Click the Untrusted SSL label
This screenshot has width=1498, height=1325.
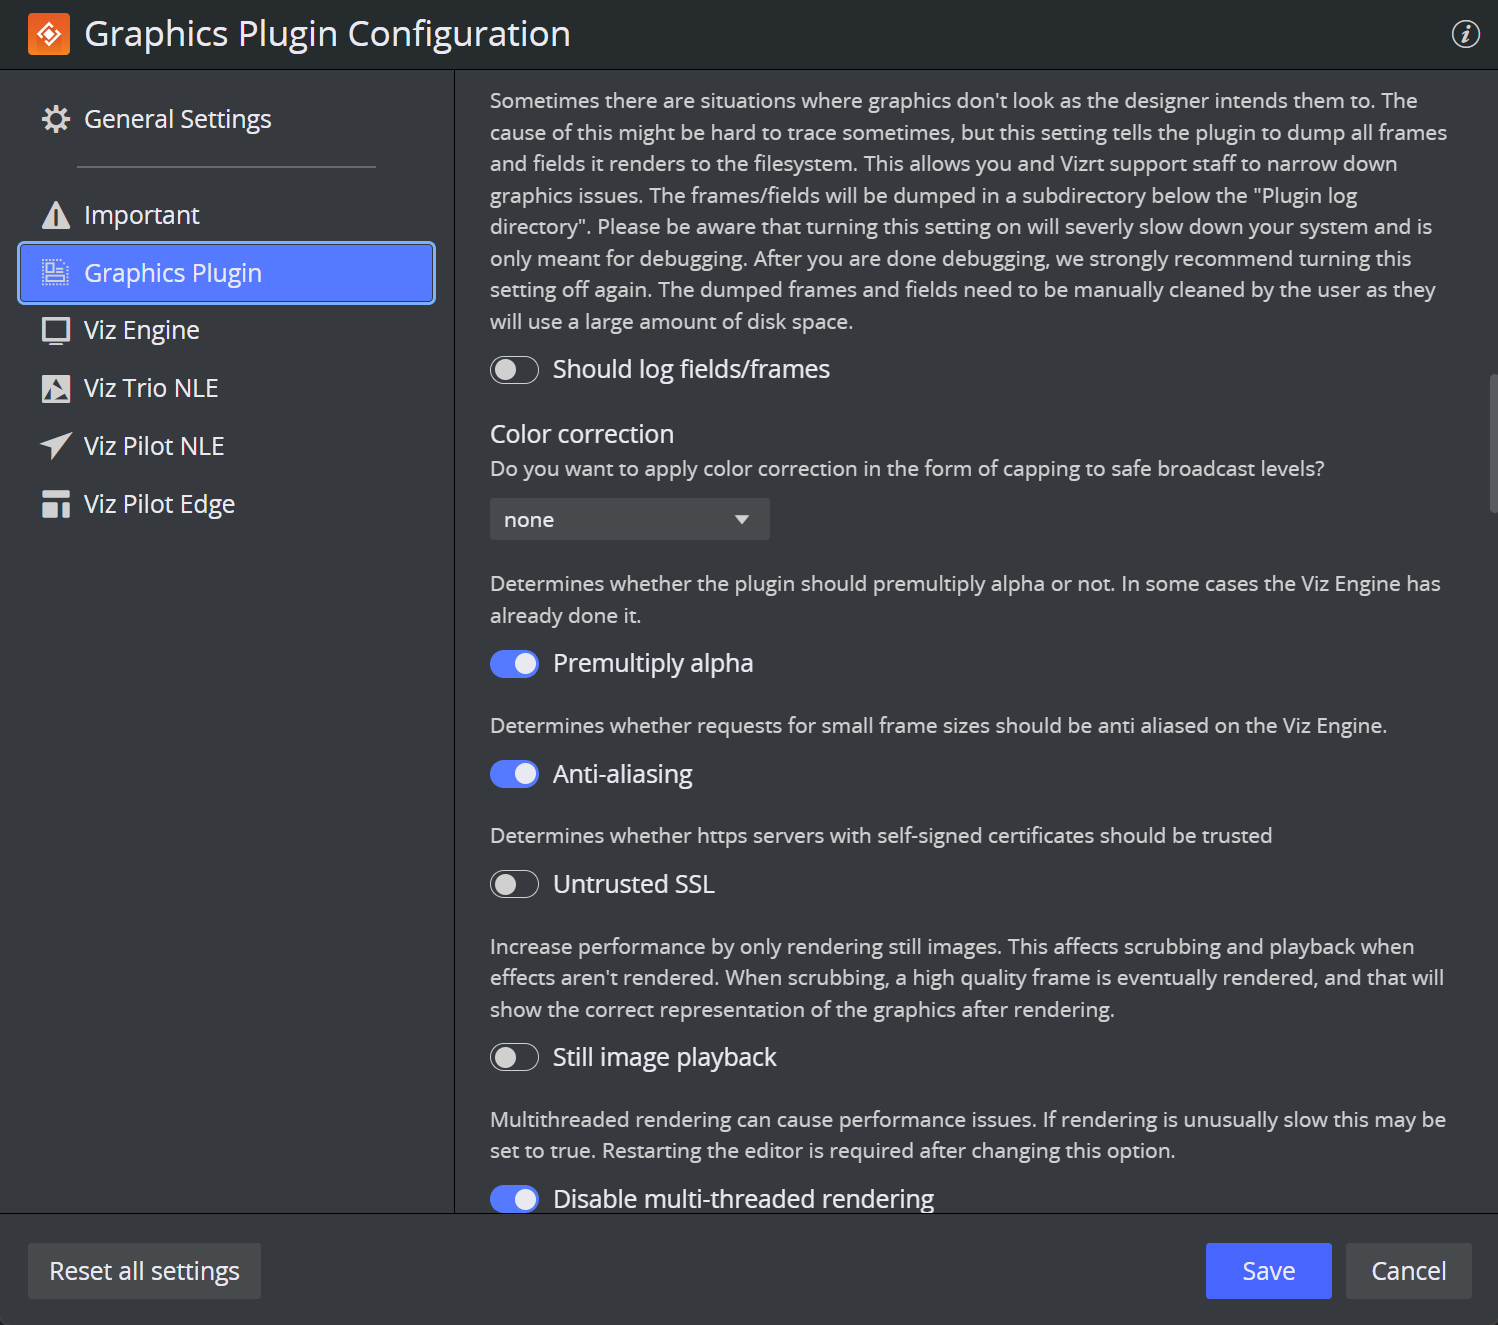click(x=634, y=884)
